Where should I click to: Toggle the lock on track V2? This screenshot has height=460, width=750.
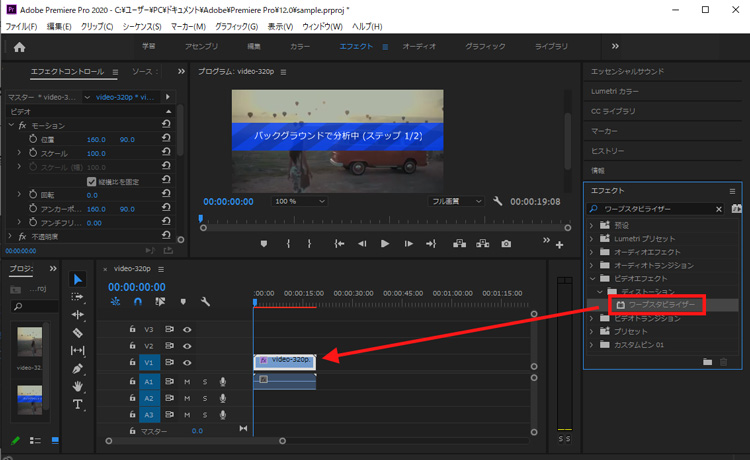click(131, 346)
